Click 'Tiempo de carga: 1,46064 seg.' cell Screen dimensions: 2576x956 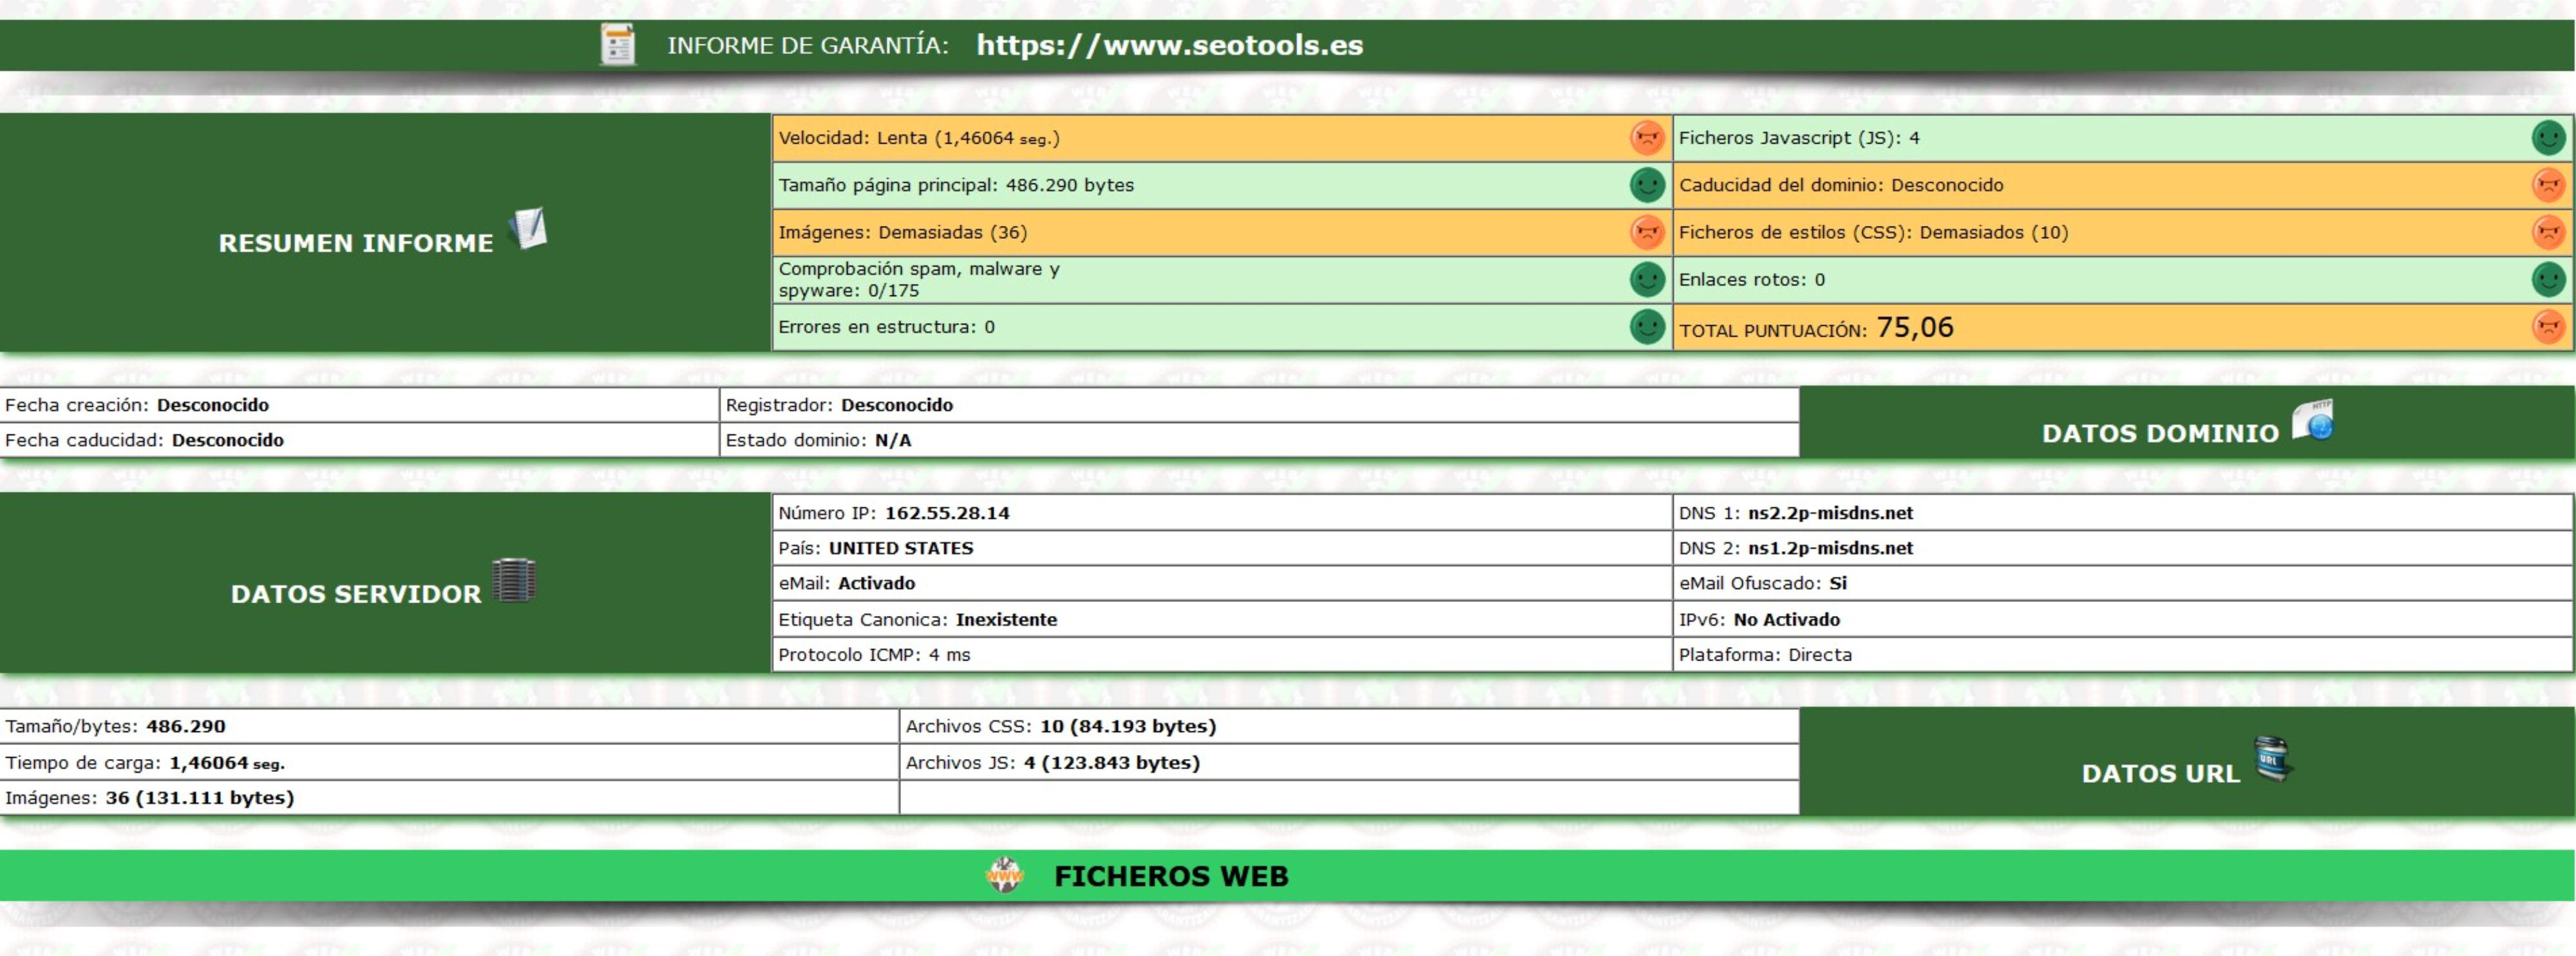pyautogui.click(x=449, y=762)
